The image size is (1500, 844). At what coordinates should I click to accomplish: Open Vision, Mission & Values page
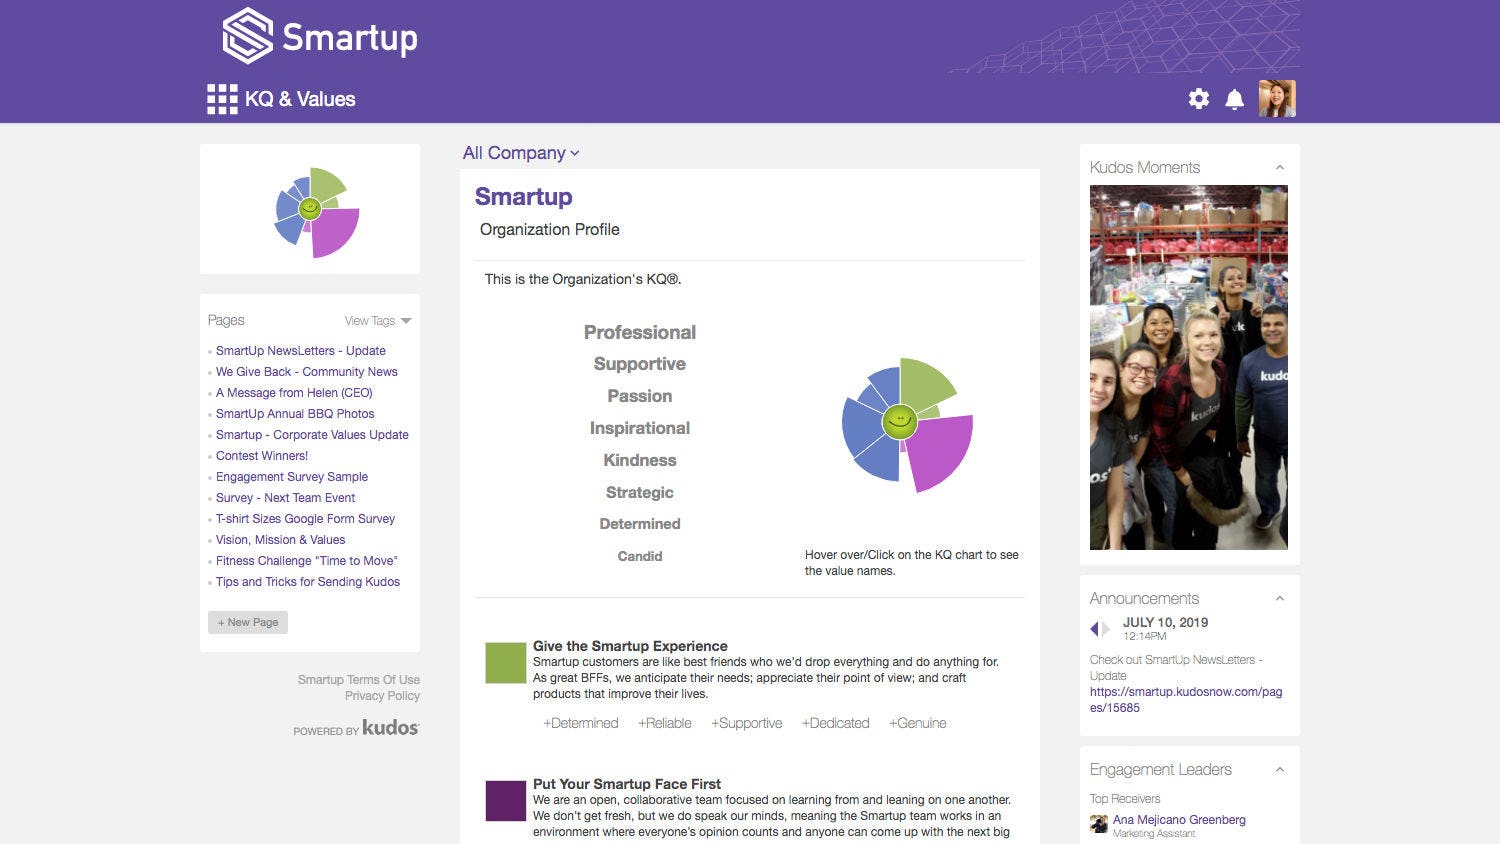point(281,540)
